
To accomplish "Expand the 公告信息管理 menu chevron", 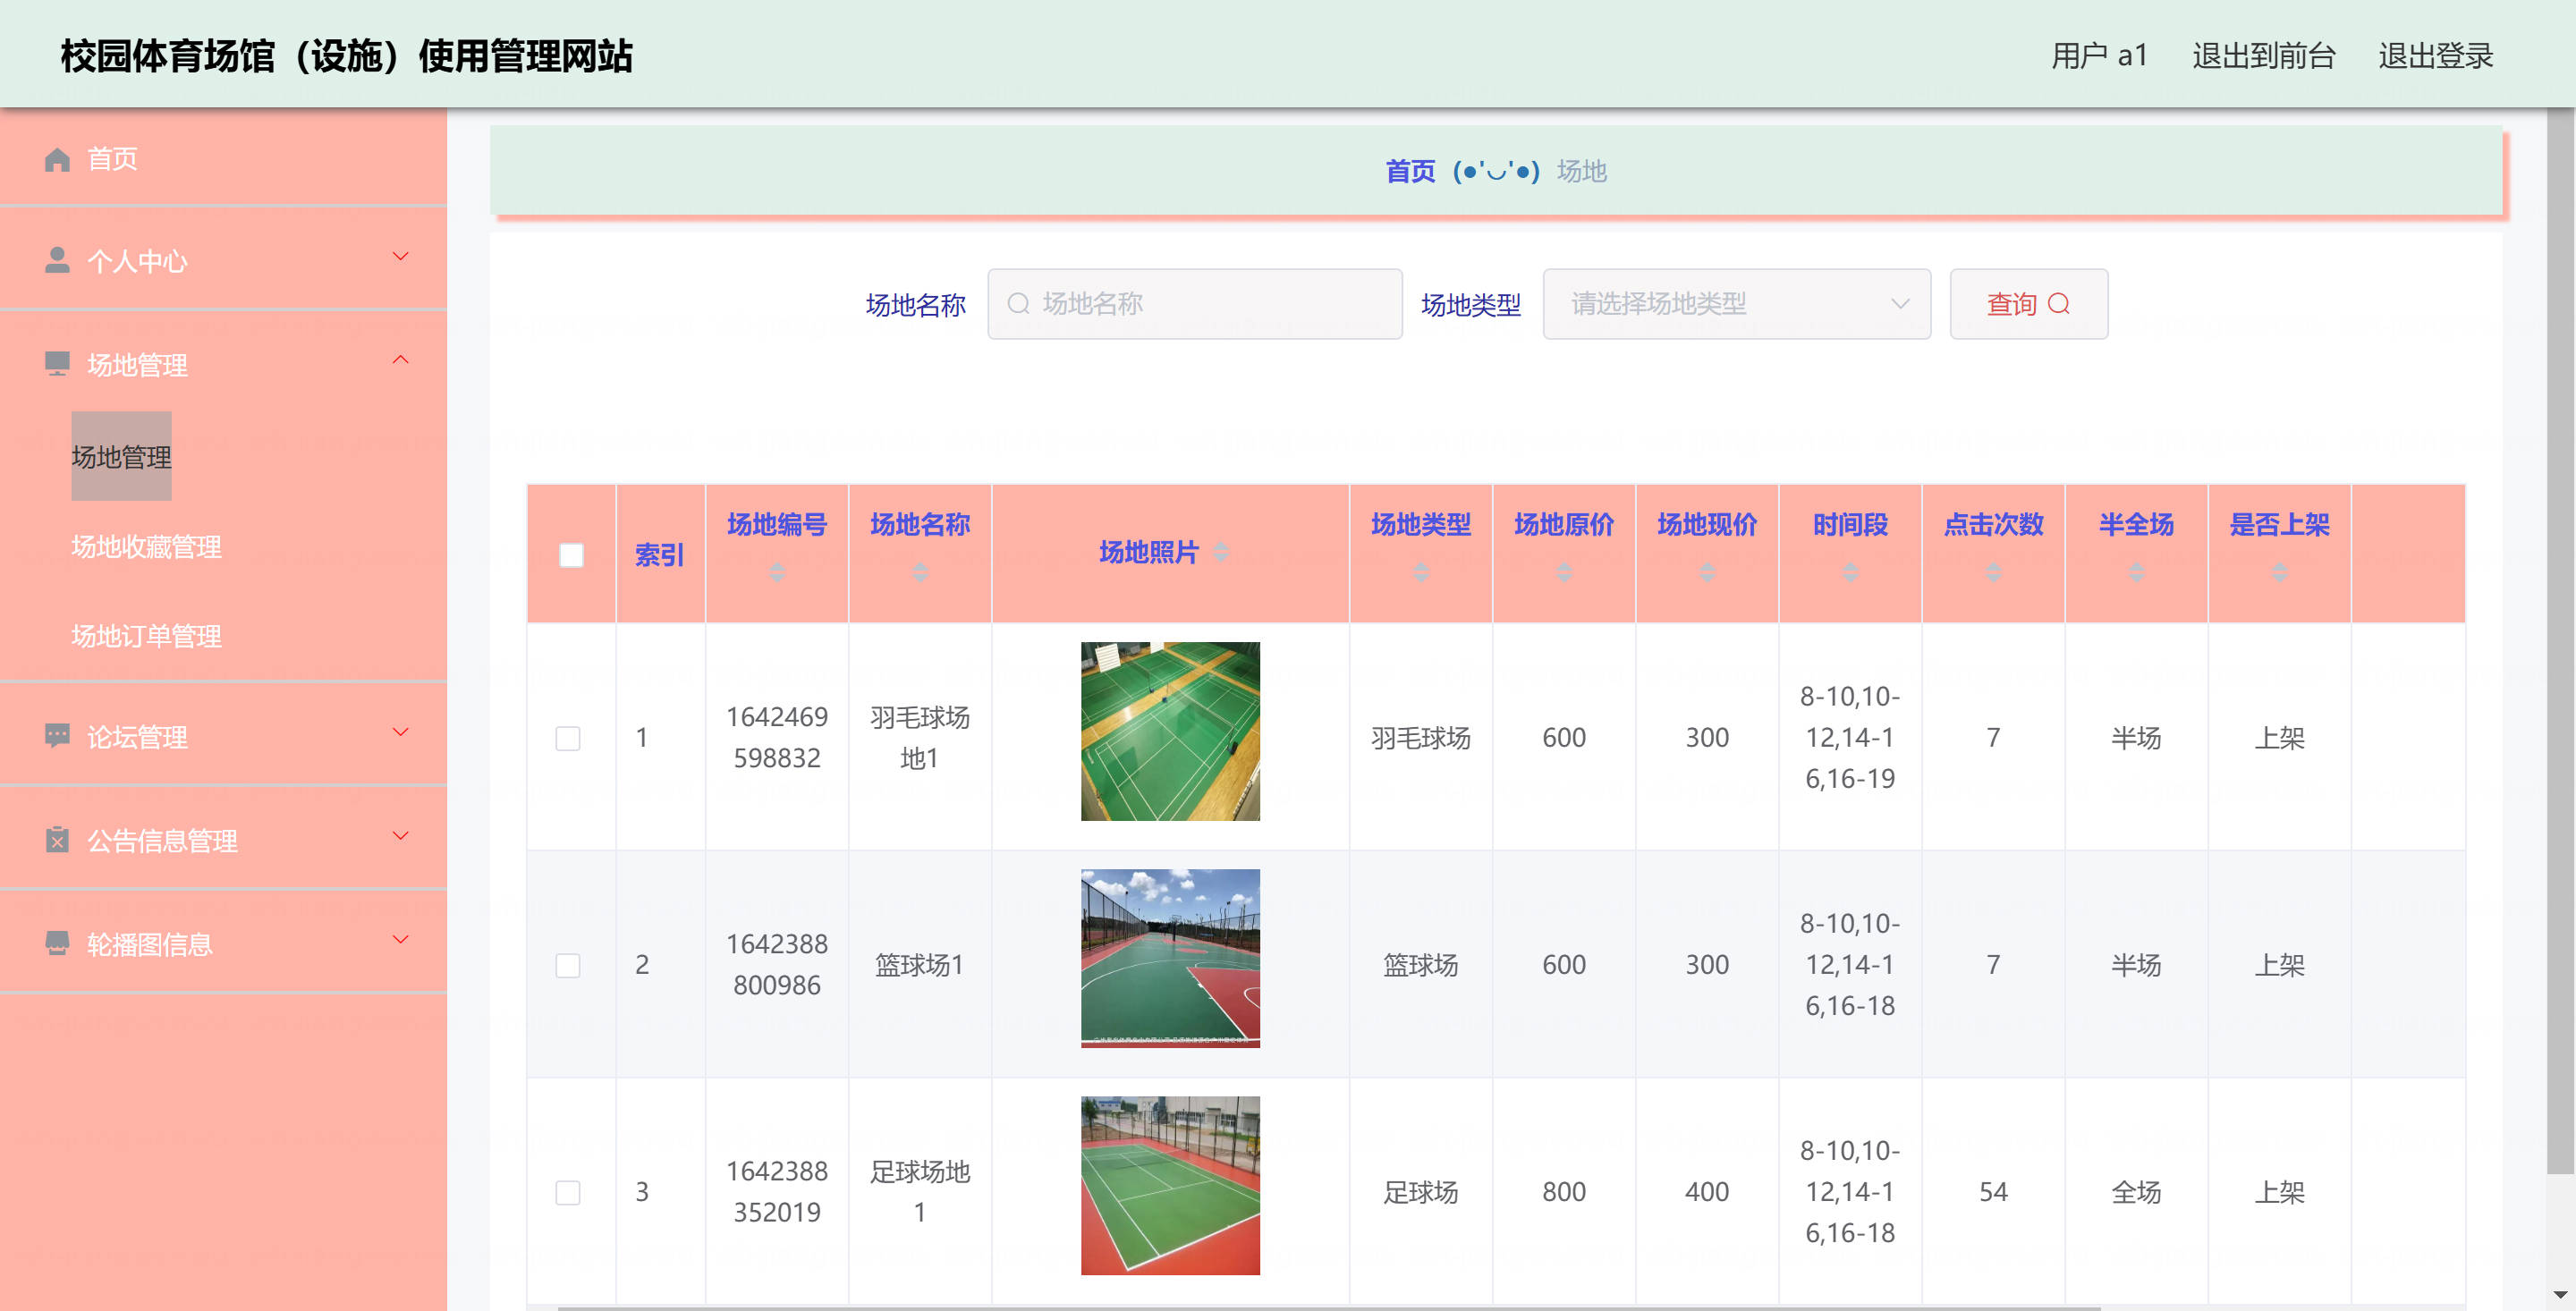I will [x=400, y=836].
